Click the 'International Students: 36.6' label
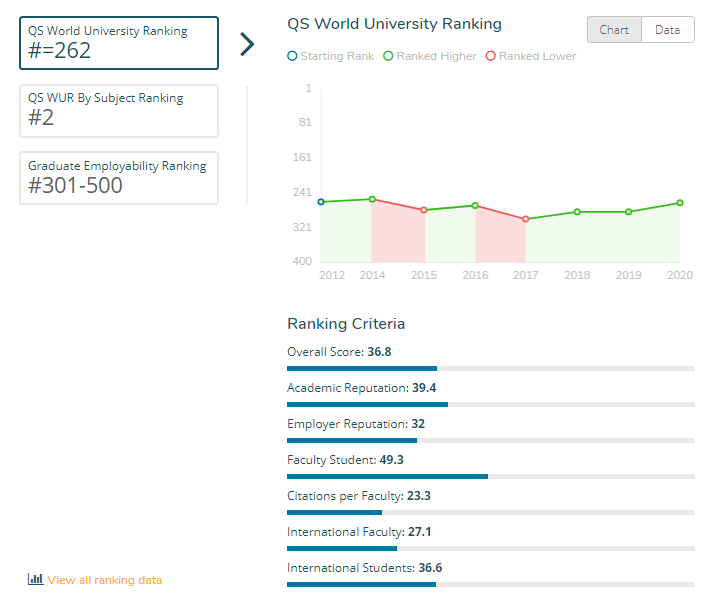The width and height of the screenshot is (717, 605). click(364, 568)
